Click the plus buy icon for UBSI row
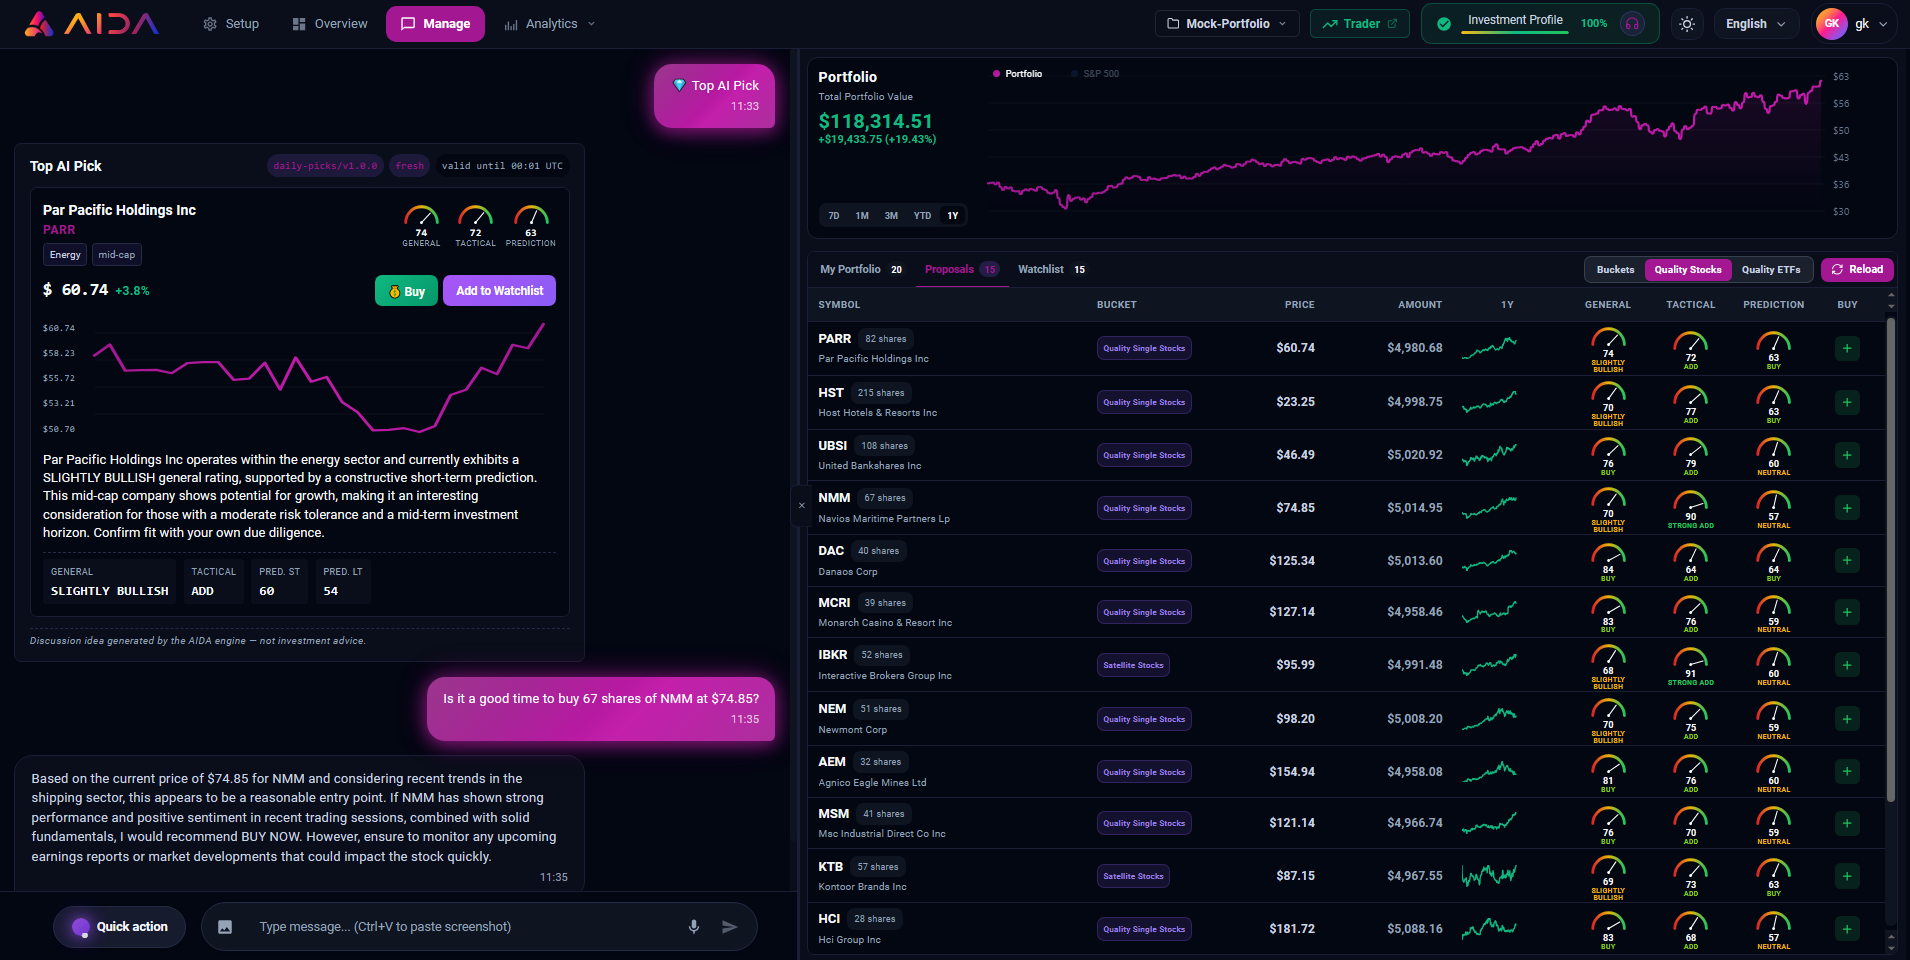Image resolution: width=1910 pixels, height=960 pixels. tap(1847, 455)
